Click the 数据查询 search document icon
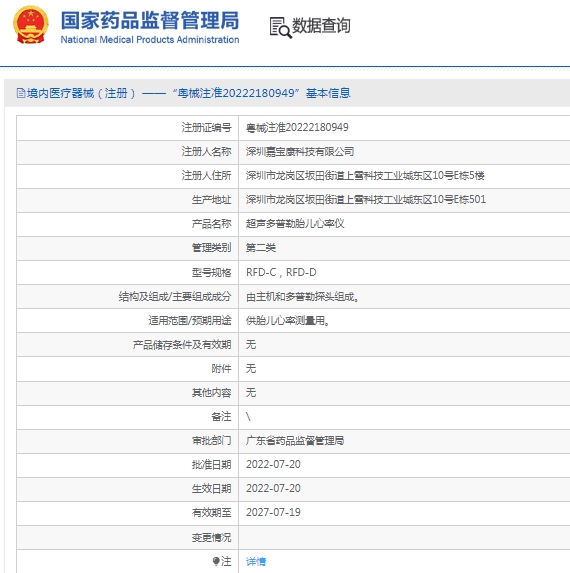This screenshot has height=573, width=570. pyautogui.click(x=280, y=27)
